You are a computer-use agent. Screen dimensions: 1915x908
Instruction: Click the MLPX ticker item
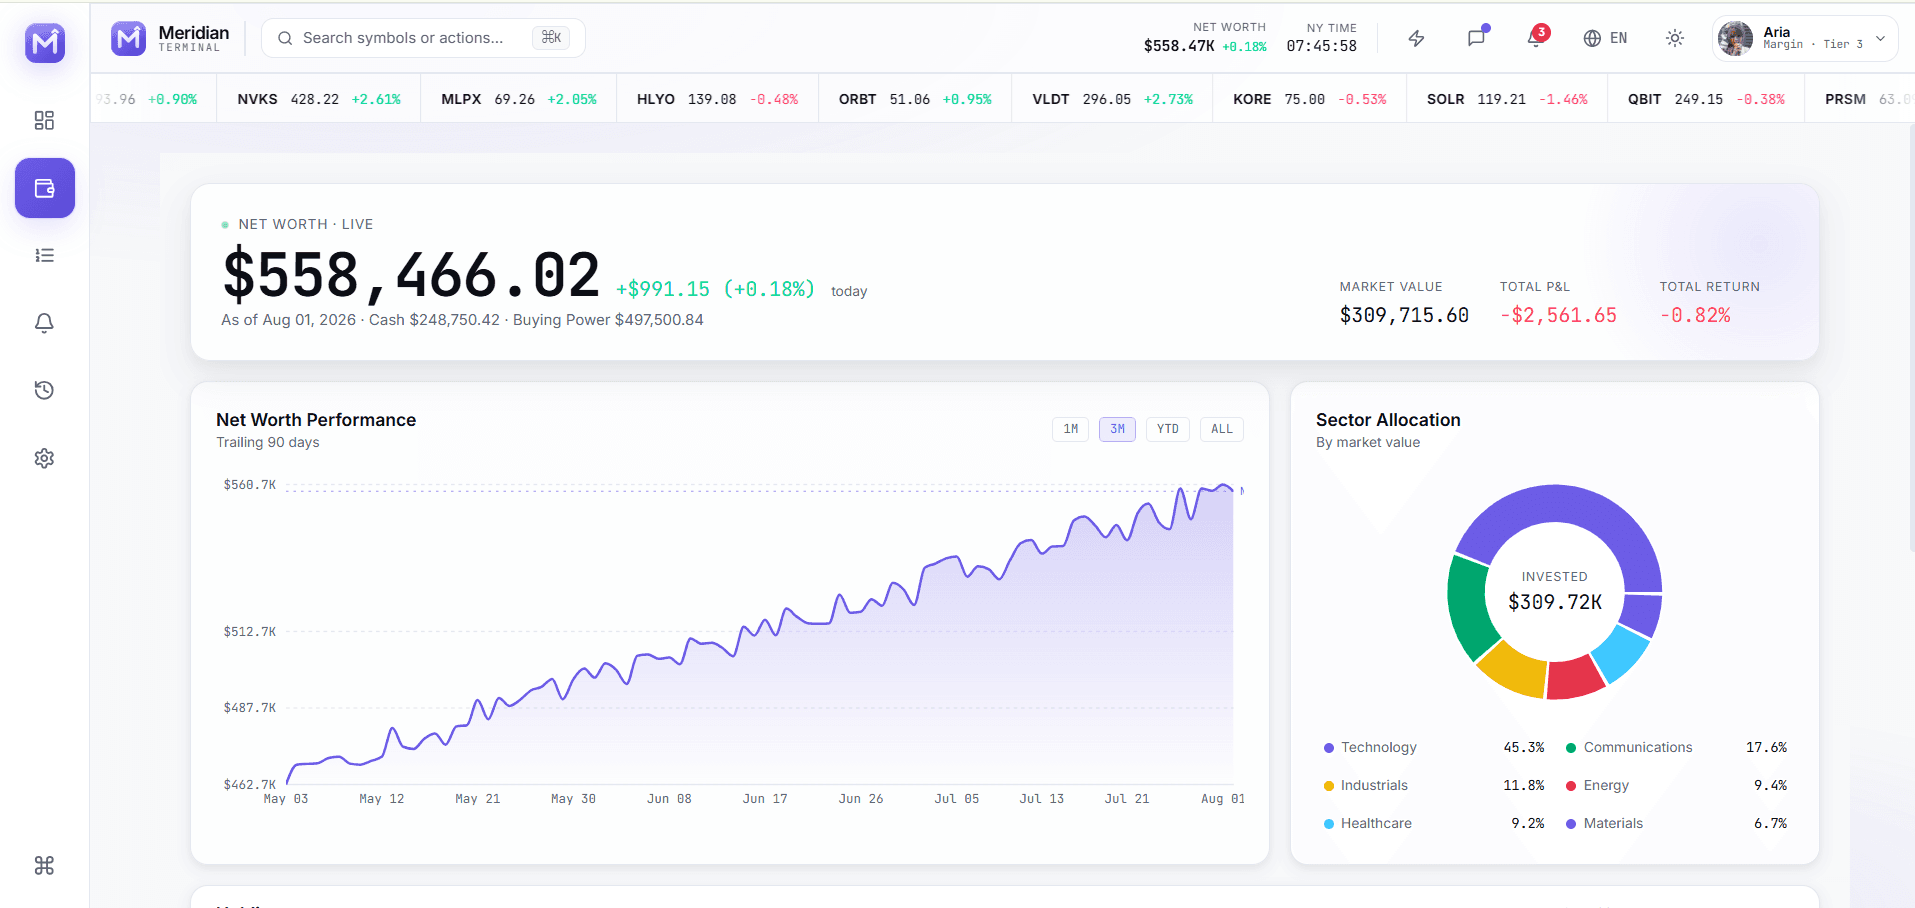pyautogui.click(x=519, y=99)
